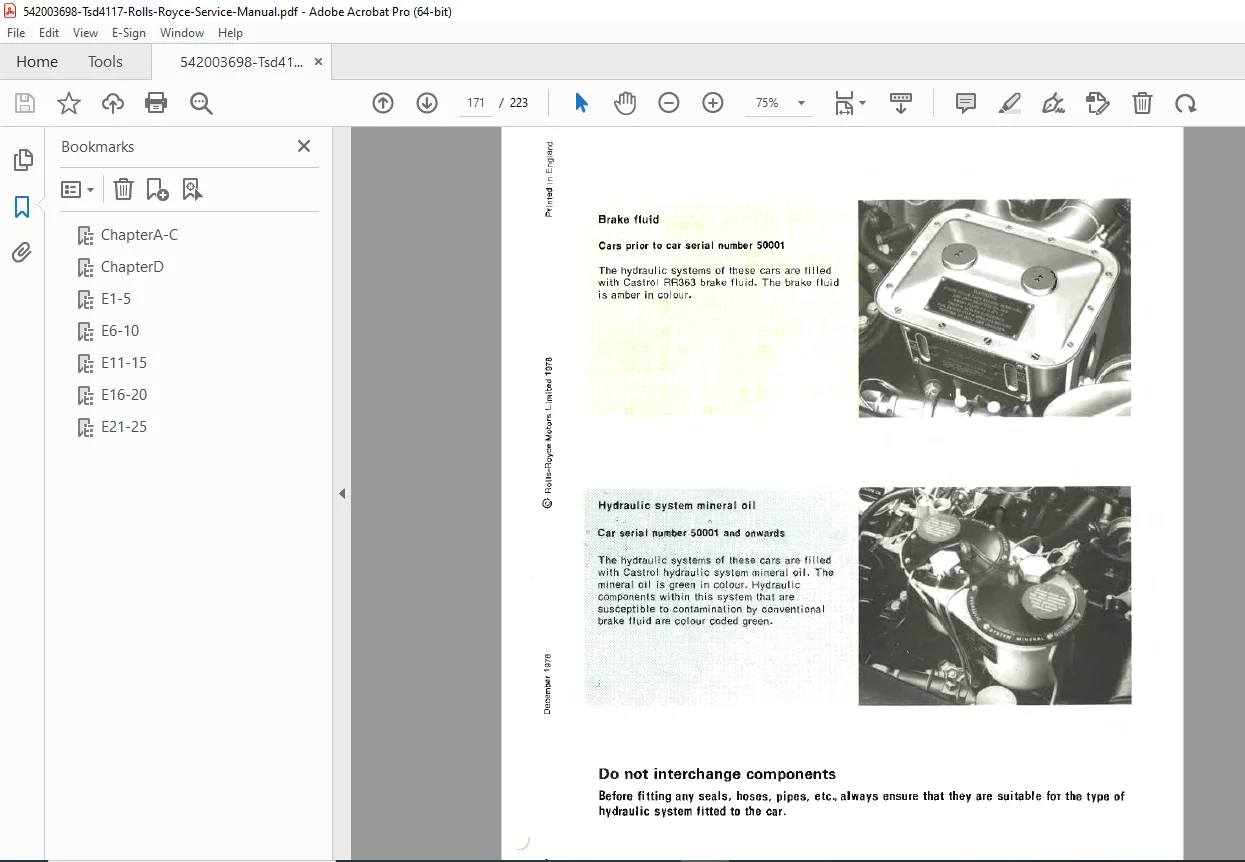Open fit page options icon

coord(850,103)
